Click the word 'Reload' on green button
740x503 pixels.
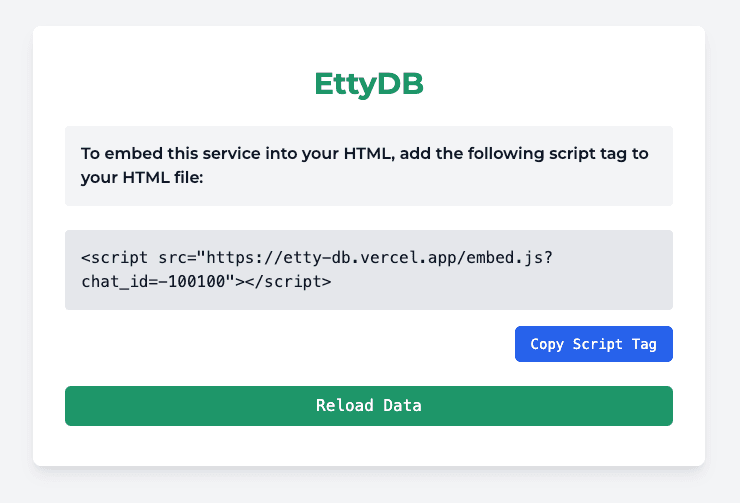coord(345,405)
